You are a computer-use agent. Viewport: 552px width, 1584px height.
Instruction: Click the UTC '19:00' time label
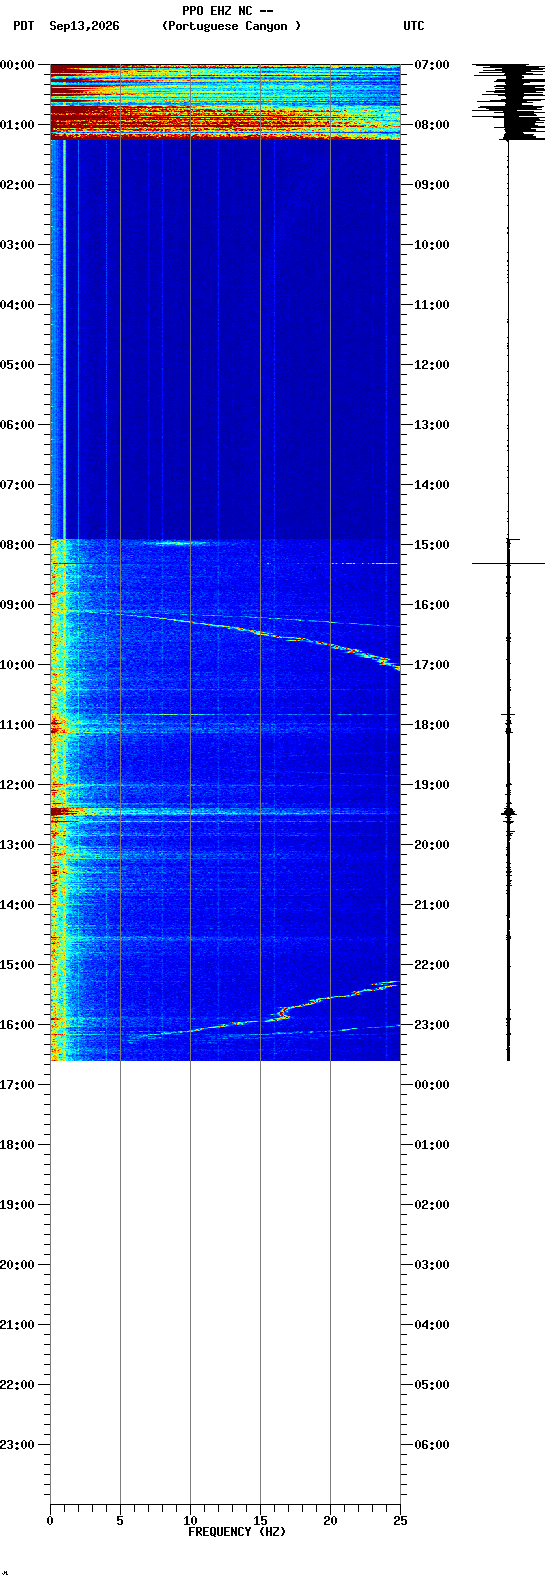[x=431, y=784]
